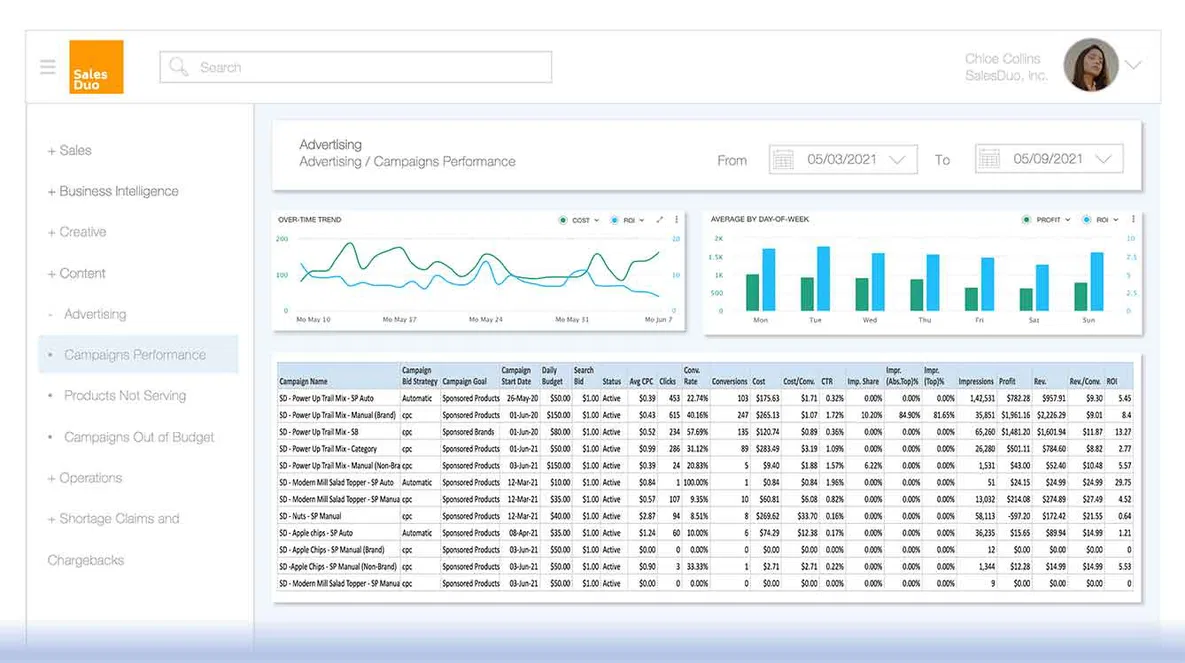Sort by the Clicks column header
This screenshot has height=663, width=1185.
point(667,382)
